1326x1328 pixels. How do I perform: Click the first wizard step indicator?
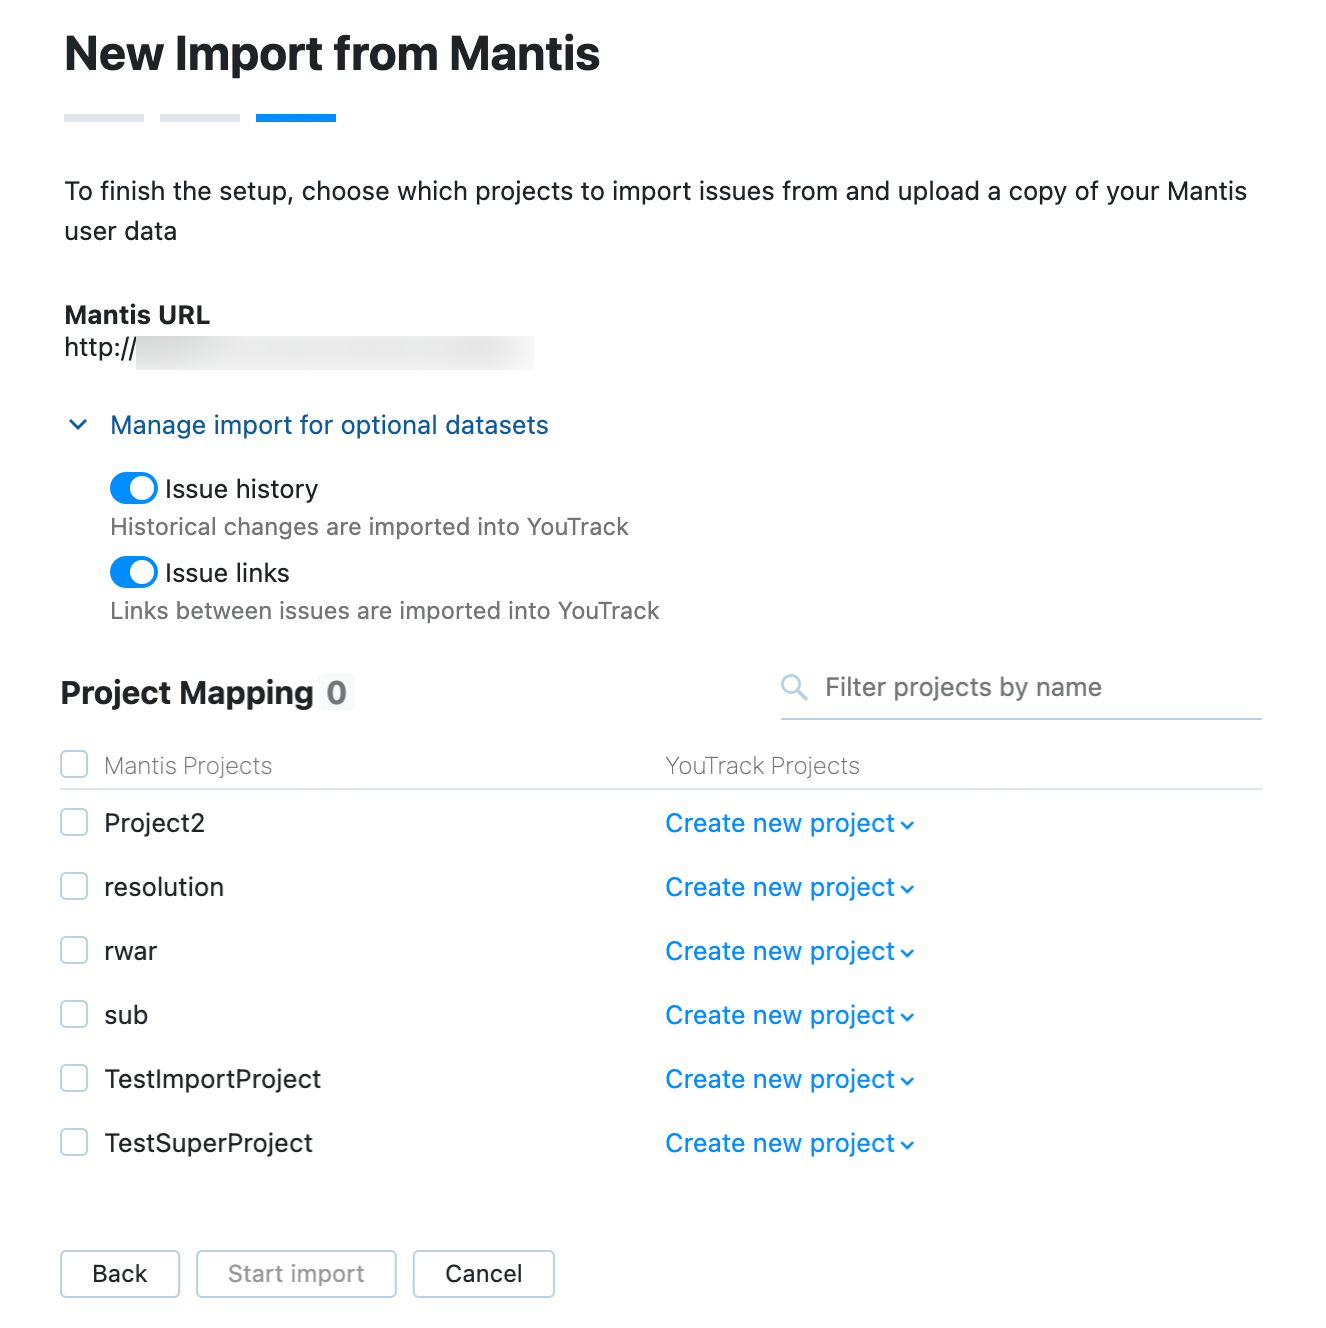(103, 117)
